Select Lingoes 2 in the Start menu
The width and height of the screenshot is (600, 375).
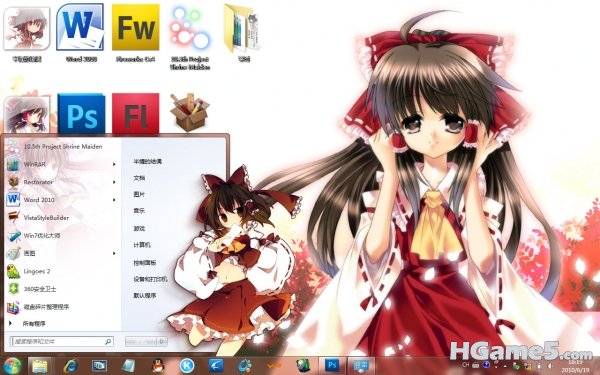coord(38,271)
